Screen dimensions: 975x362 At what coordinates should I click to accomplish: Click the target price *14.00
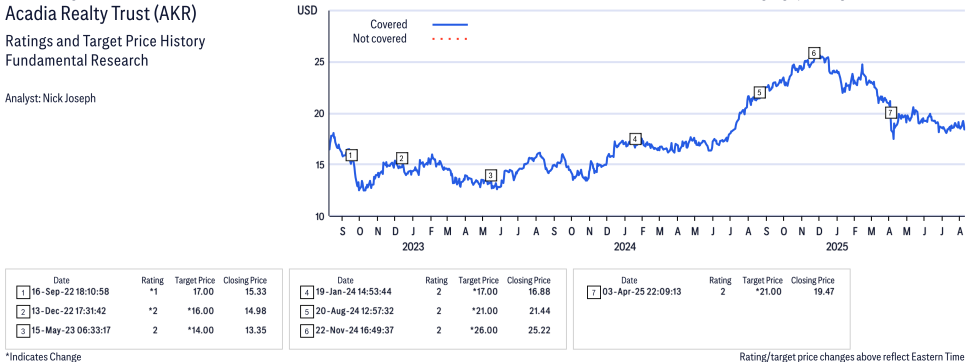coord(200,330)
